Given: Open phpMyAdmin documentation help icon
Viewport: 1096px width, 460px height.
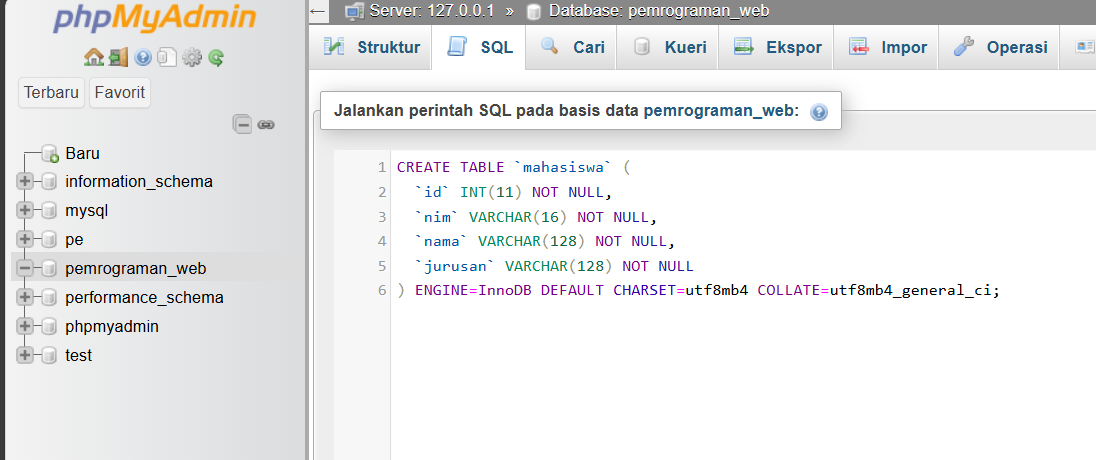Looking at the screenshot, I should click(143, 57).
